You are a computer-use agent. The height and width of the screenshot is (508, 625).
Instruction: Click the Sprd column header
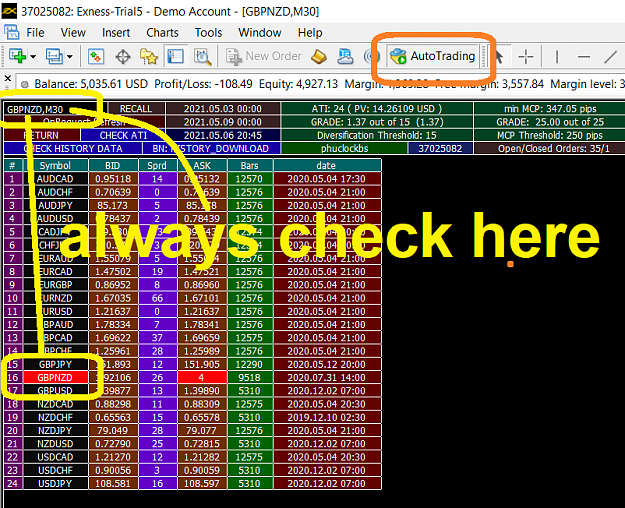(x=157, y=165)
